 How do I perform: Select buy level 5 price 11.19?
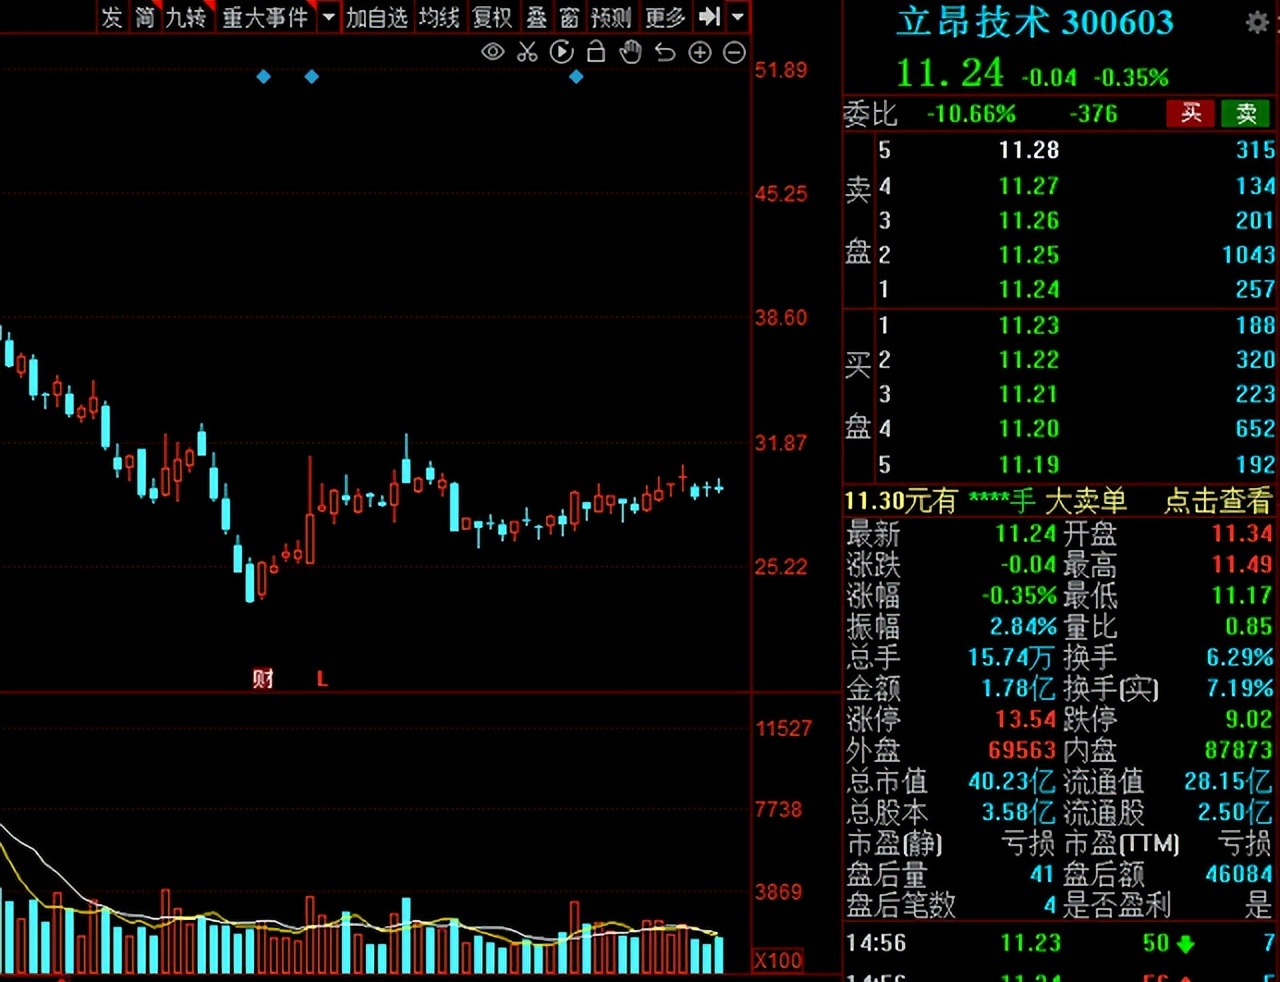click(x=1028, y=464)
